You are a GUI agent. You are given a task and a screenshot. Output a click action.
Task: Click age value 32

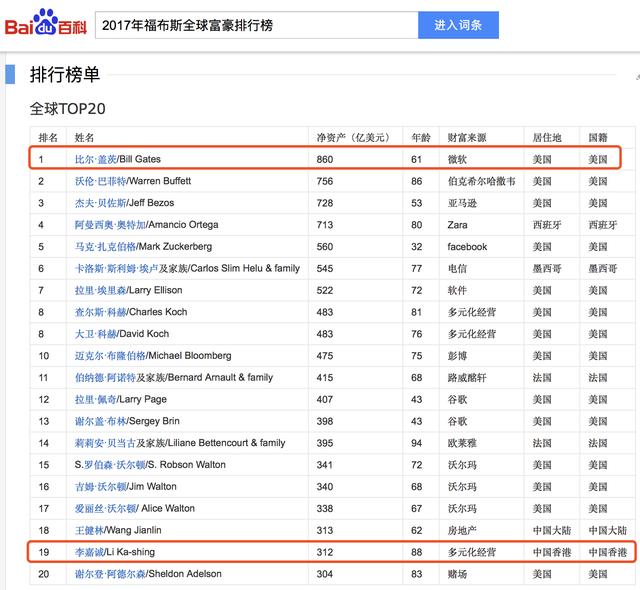point(416,246)
